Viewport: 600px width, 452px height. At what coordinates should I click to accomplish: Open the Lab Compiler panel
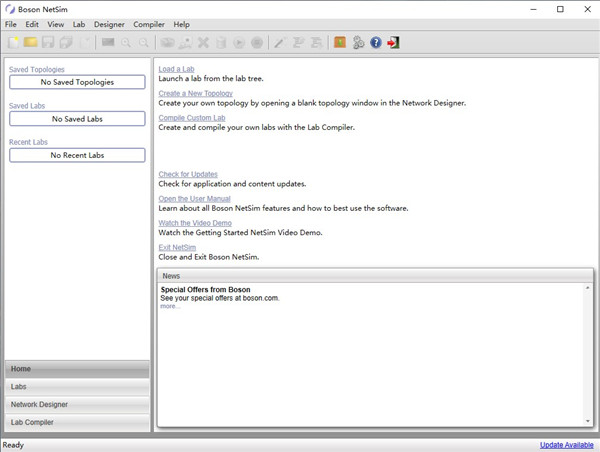point(77,423)
